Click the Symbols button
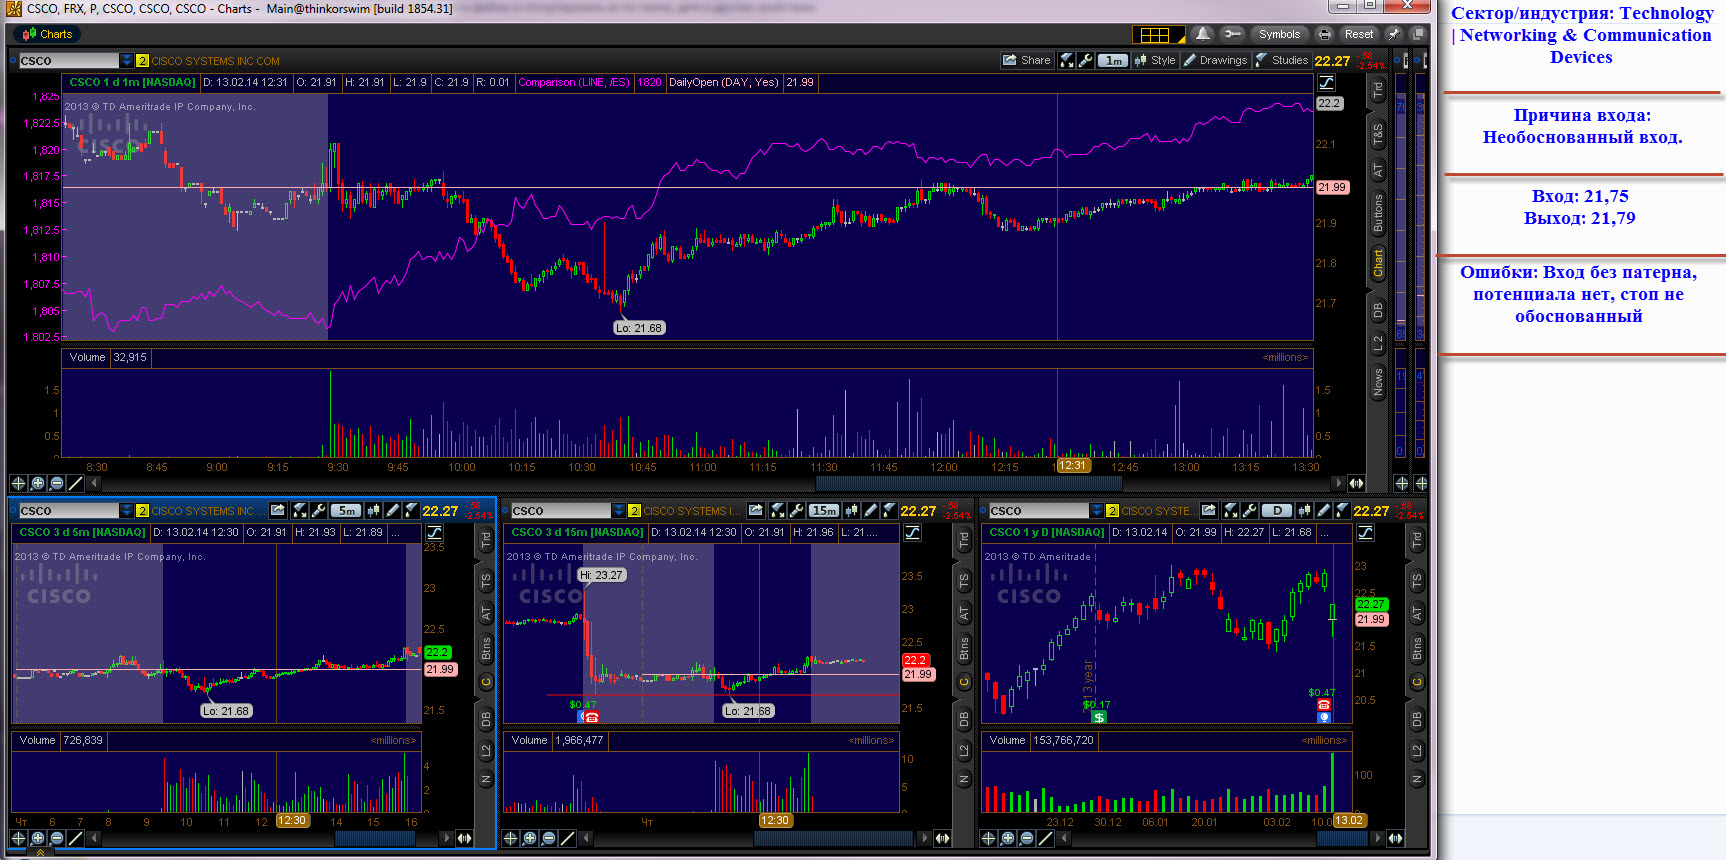1726x860 pixels. pos(1280,34)
